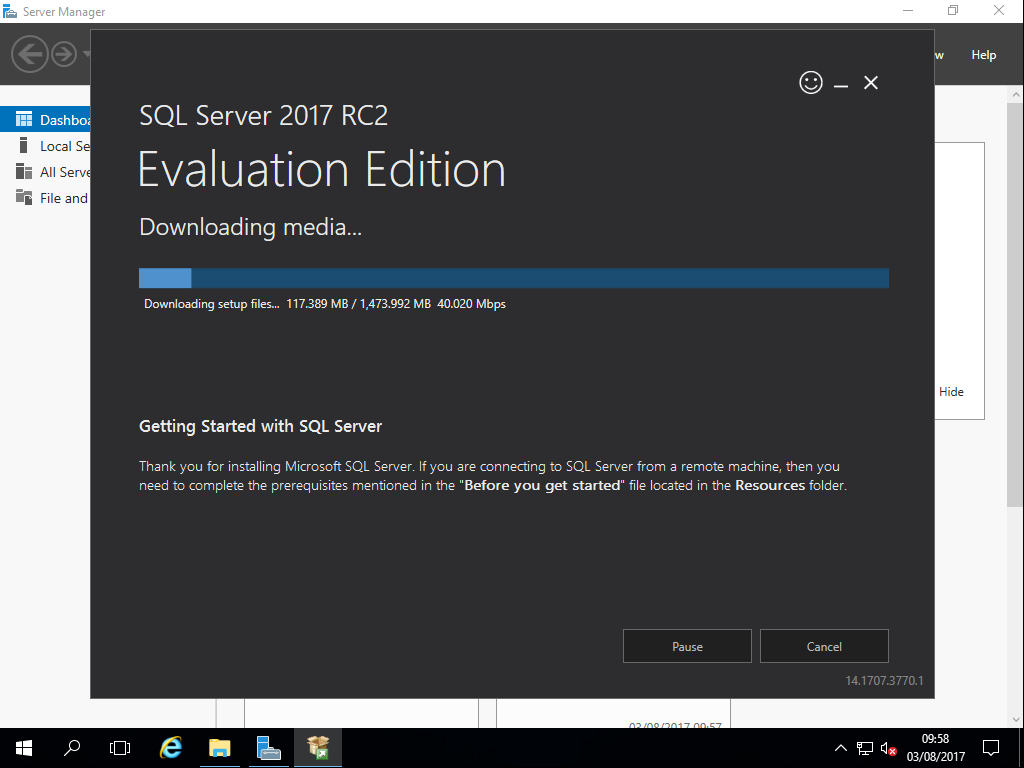Expand the hidden system tray icons
This screenshot has width=1024, height=768.
coord(840,748)
